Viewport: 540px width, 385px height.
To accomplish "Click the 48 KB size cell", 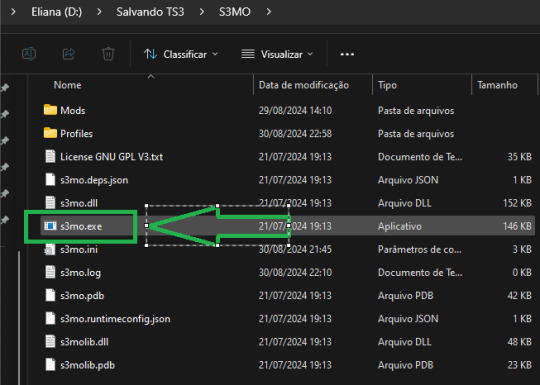I will point(519,342).
